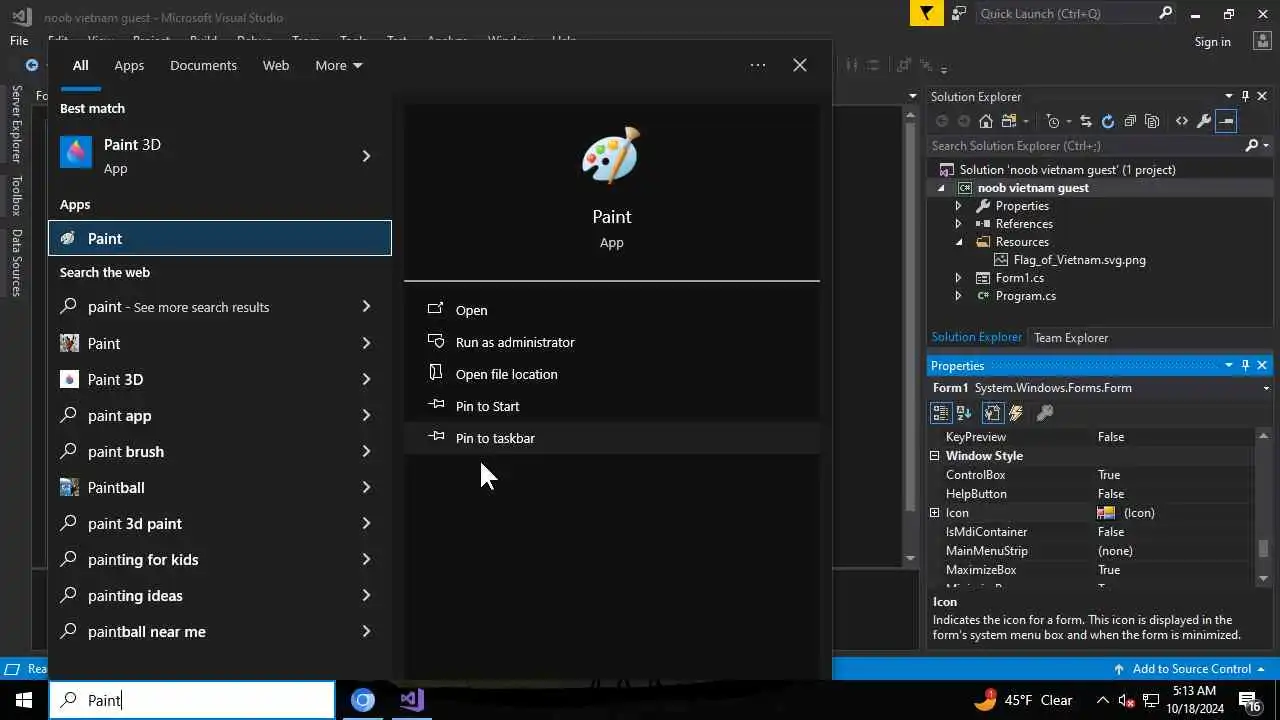Open the Team Explorer tab
Screen dimensions: 1280x720
[1071, 338]
